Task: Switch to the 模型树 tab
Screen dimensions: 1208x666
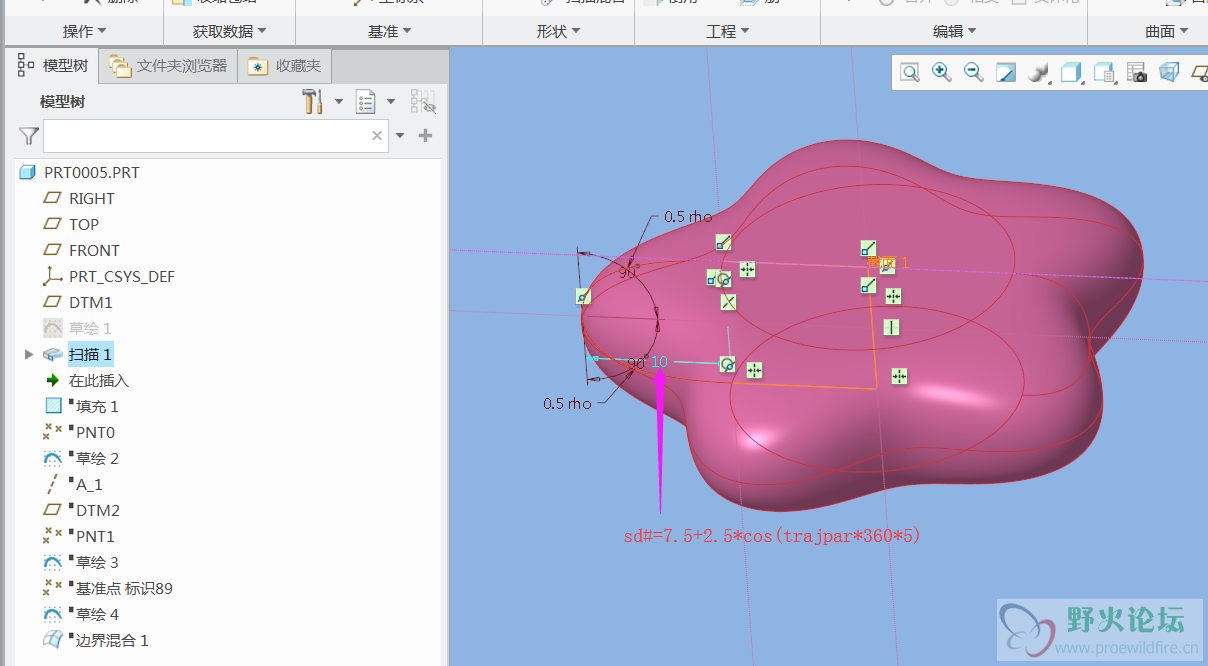Action: (53, 66)
